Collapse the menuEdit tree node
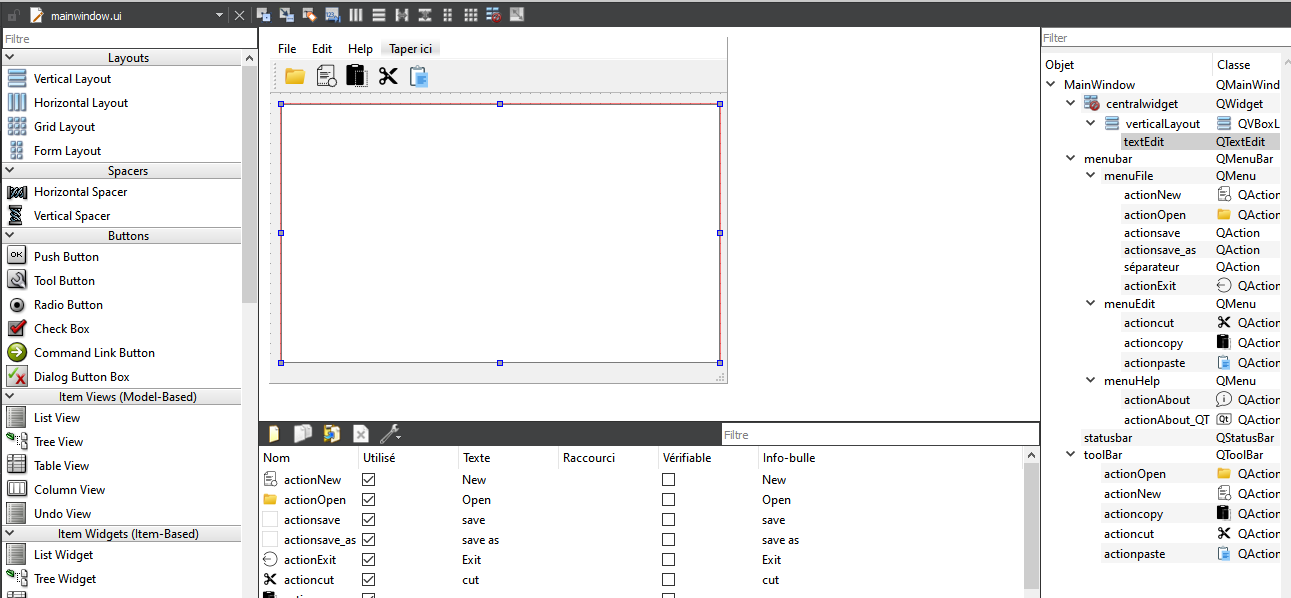Viewport: 1291px width, 598px height. pyautogui.click(x=1091, y=303)
